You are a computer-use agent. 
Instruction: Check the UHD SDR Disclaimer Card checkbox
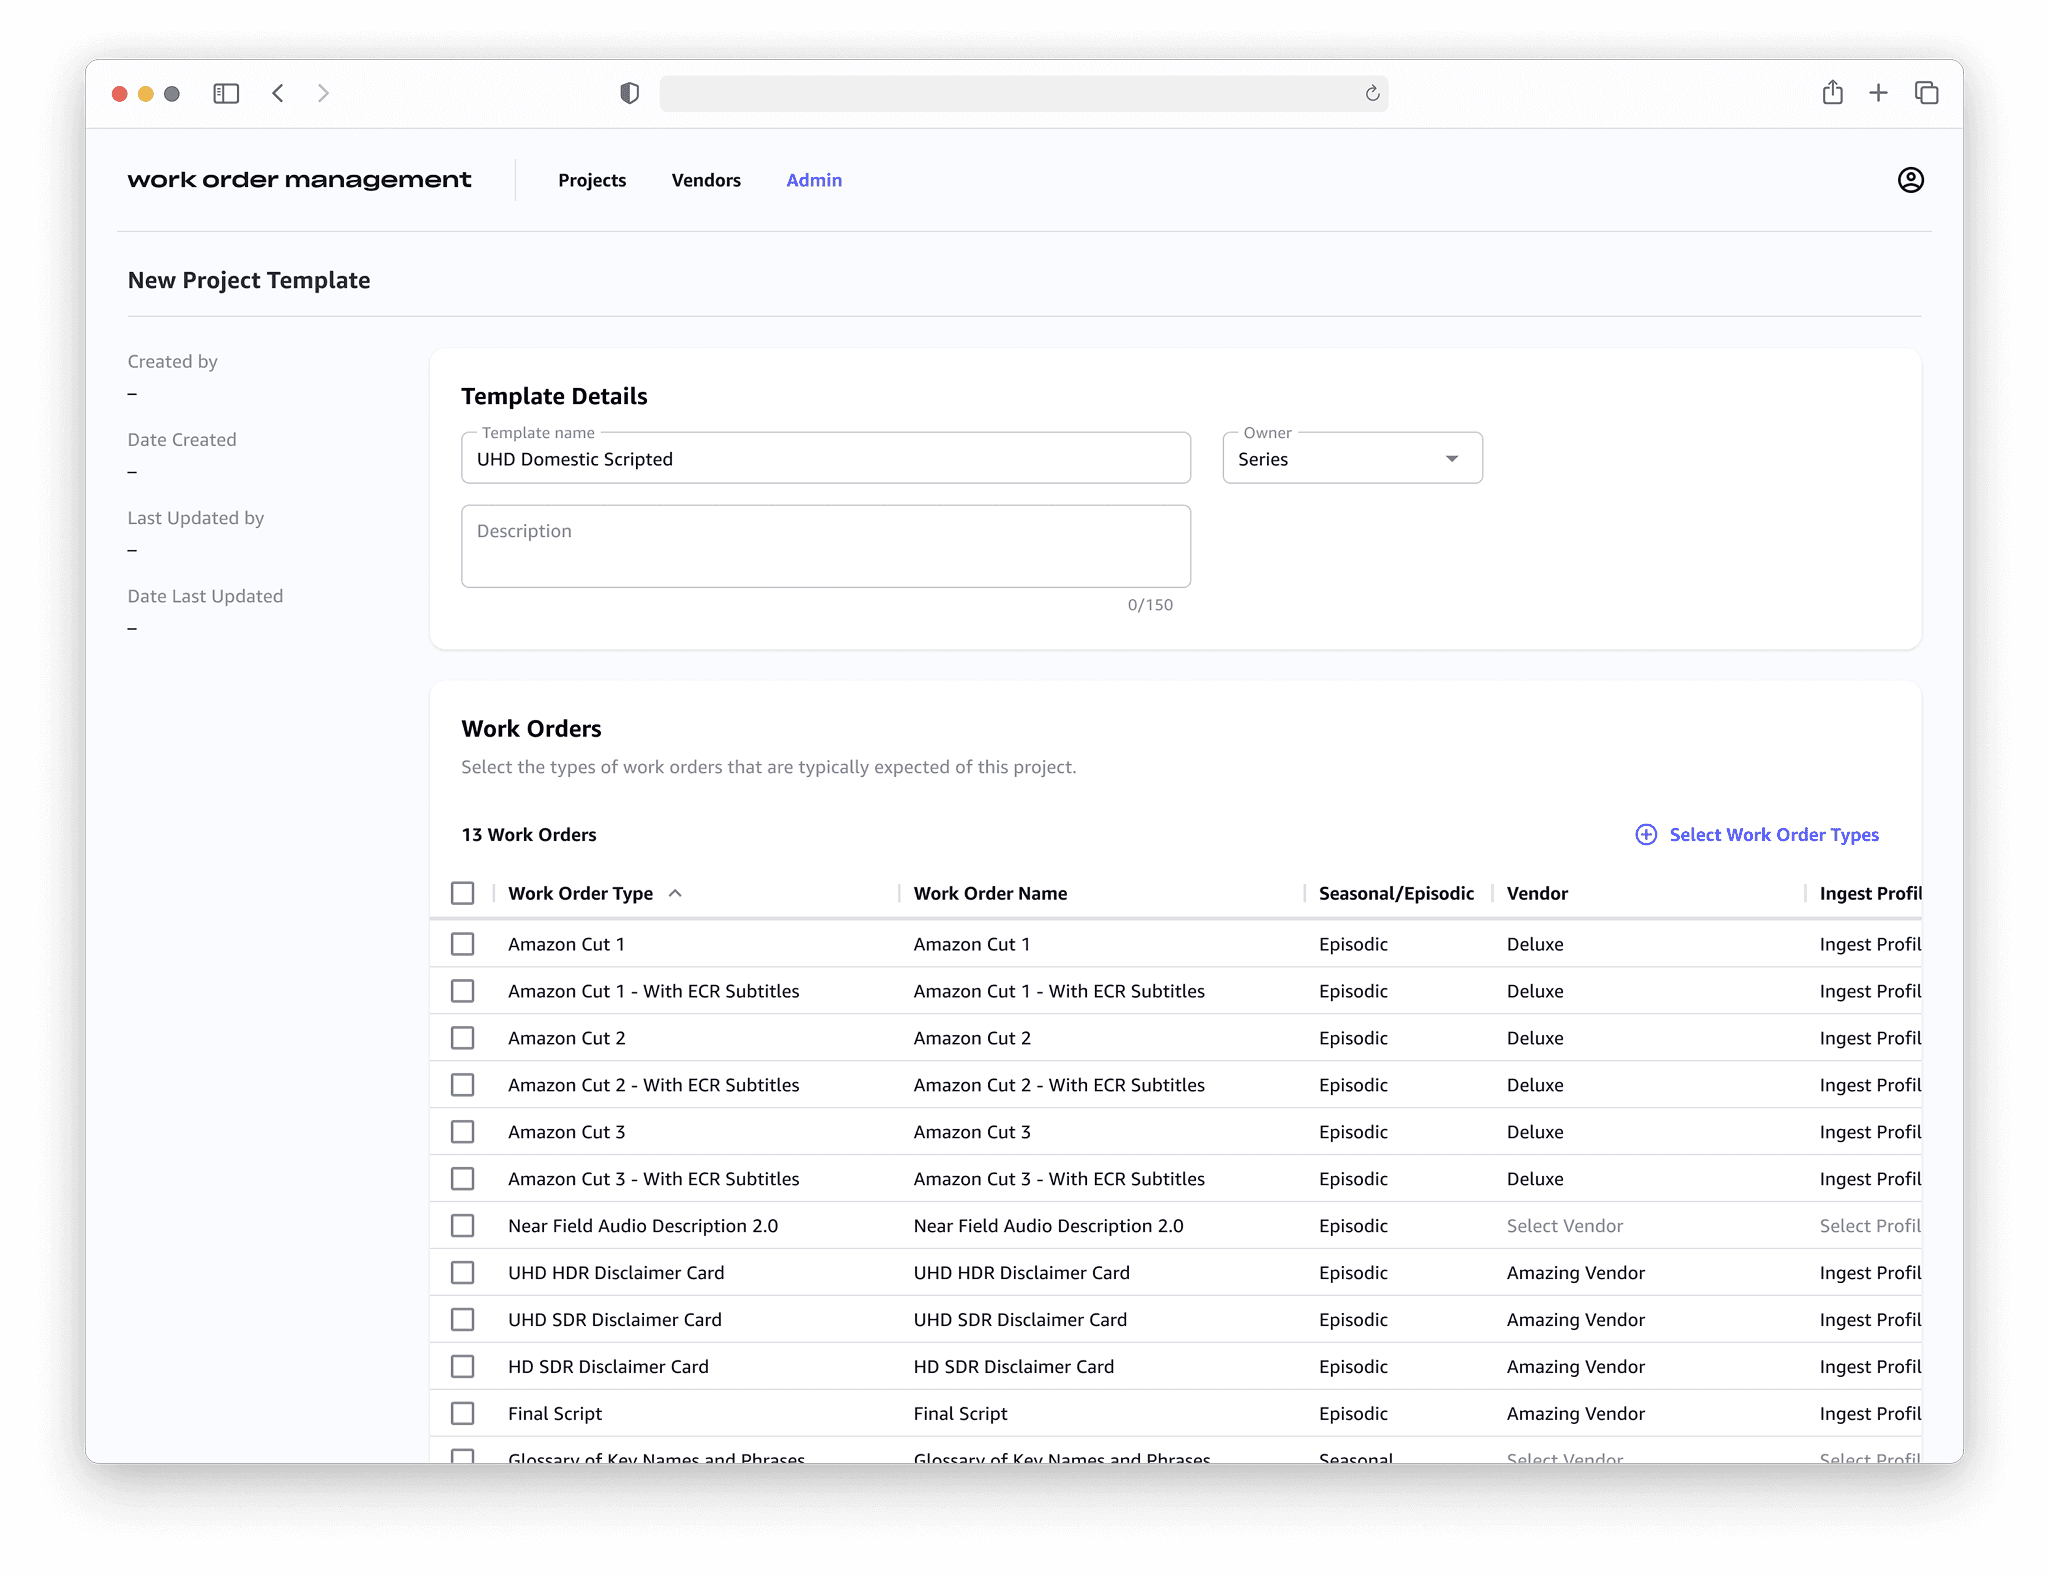click(462, 1320)
